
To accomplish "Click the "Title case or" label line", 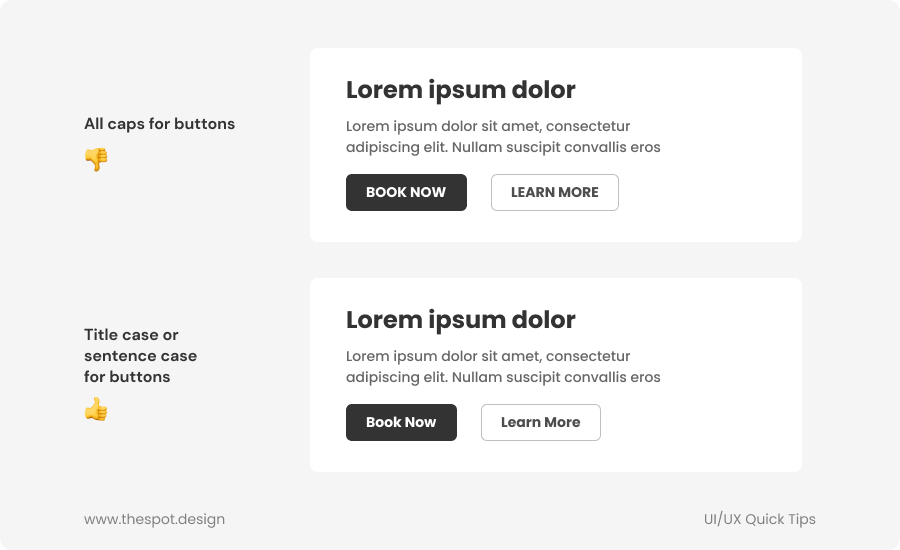I will [x=131, y=335].
